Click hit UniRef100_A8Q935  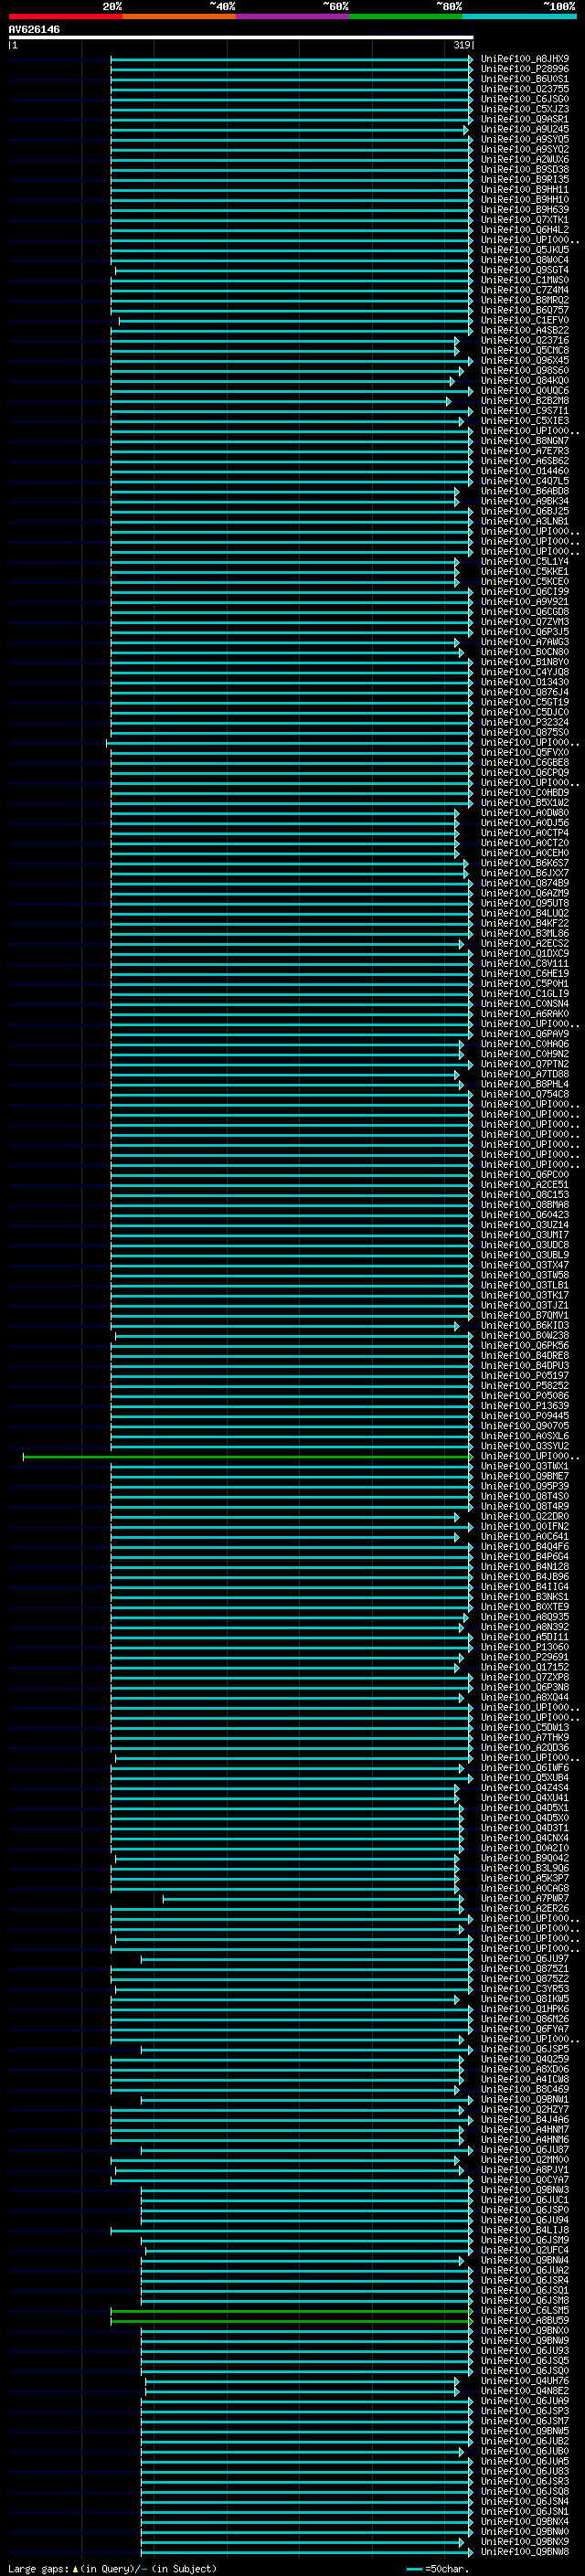[525, 1617]
